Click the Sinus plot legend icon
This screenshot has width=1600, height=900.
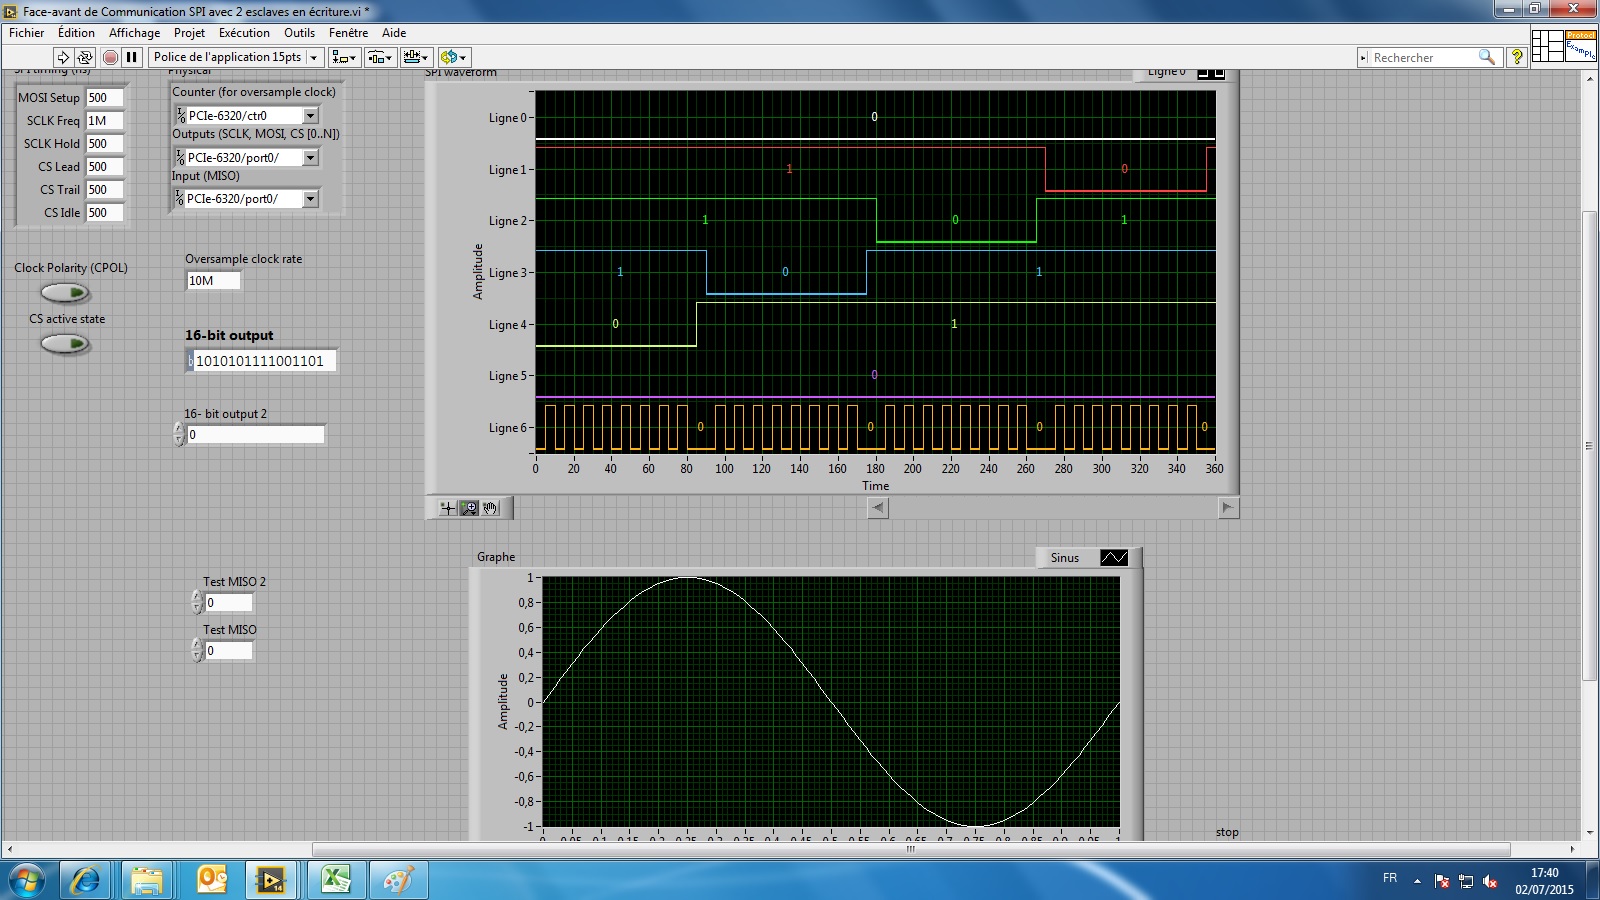(x=1113, y=558)
